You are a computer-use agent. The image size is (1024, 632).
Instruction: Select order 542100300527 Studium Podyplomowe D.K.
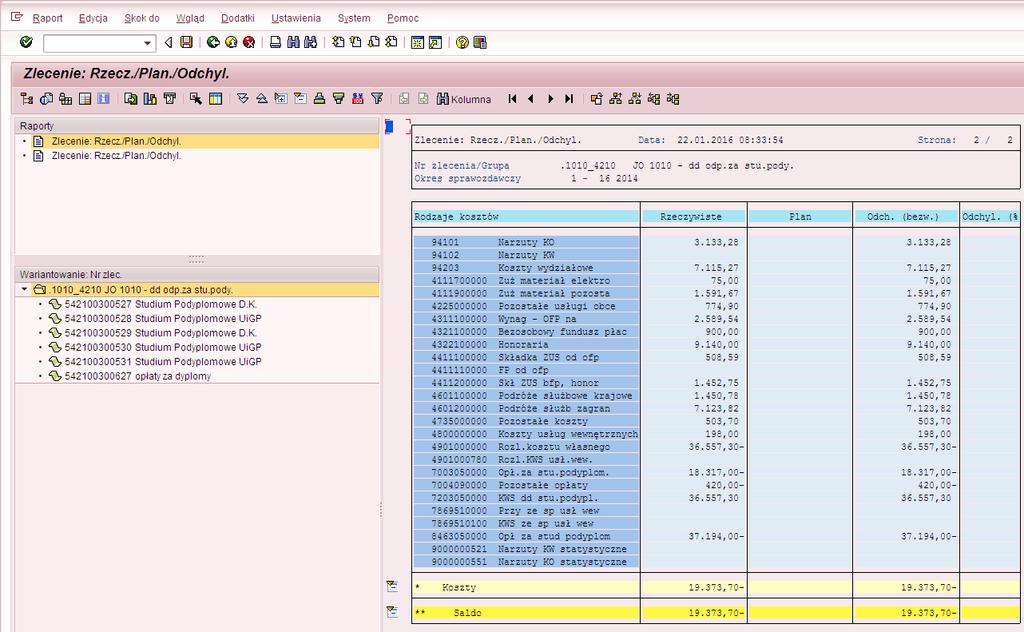coord(161,304)
